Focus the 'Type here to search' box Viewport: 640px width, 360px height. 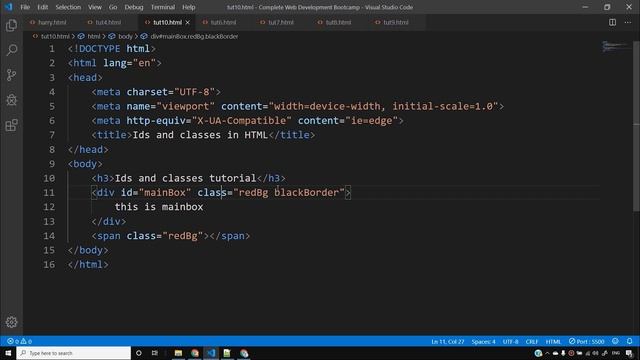click(73, 353)
